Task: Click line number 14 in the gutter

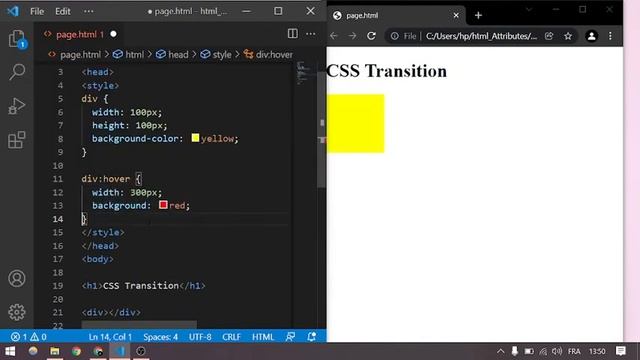Action: pyautogui.click(x=58, y=219)
